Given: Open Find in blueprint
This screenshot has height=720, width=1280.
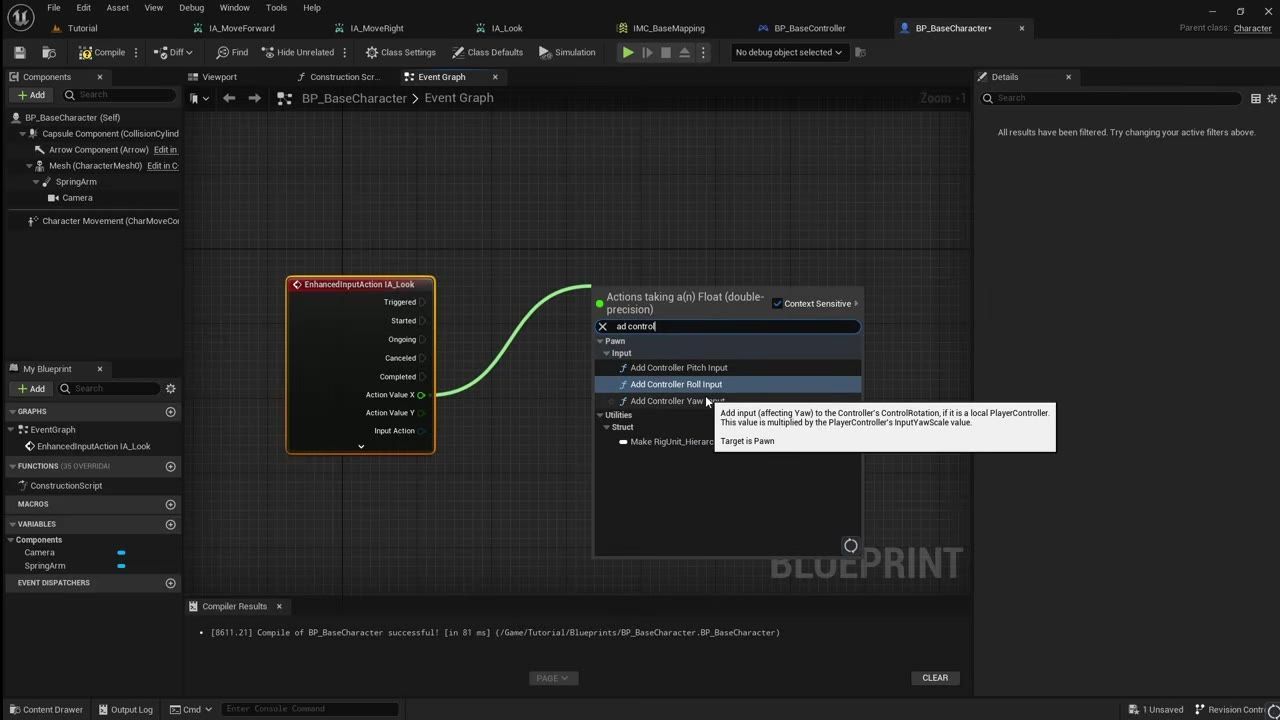Looking at the screenshot, I should tap(232, 52).
